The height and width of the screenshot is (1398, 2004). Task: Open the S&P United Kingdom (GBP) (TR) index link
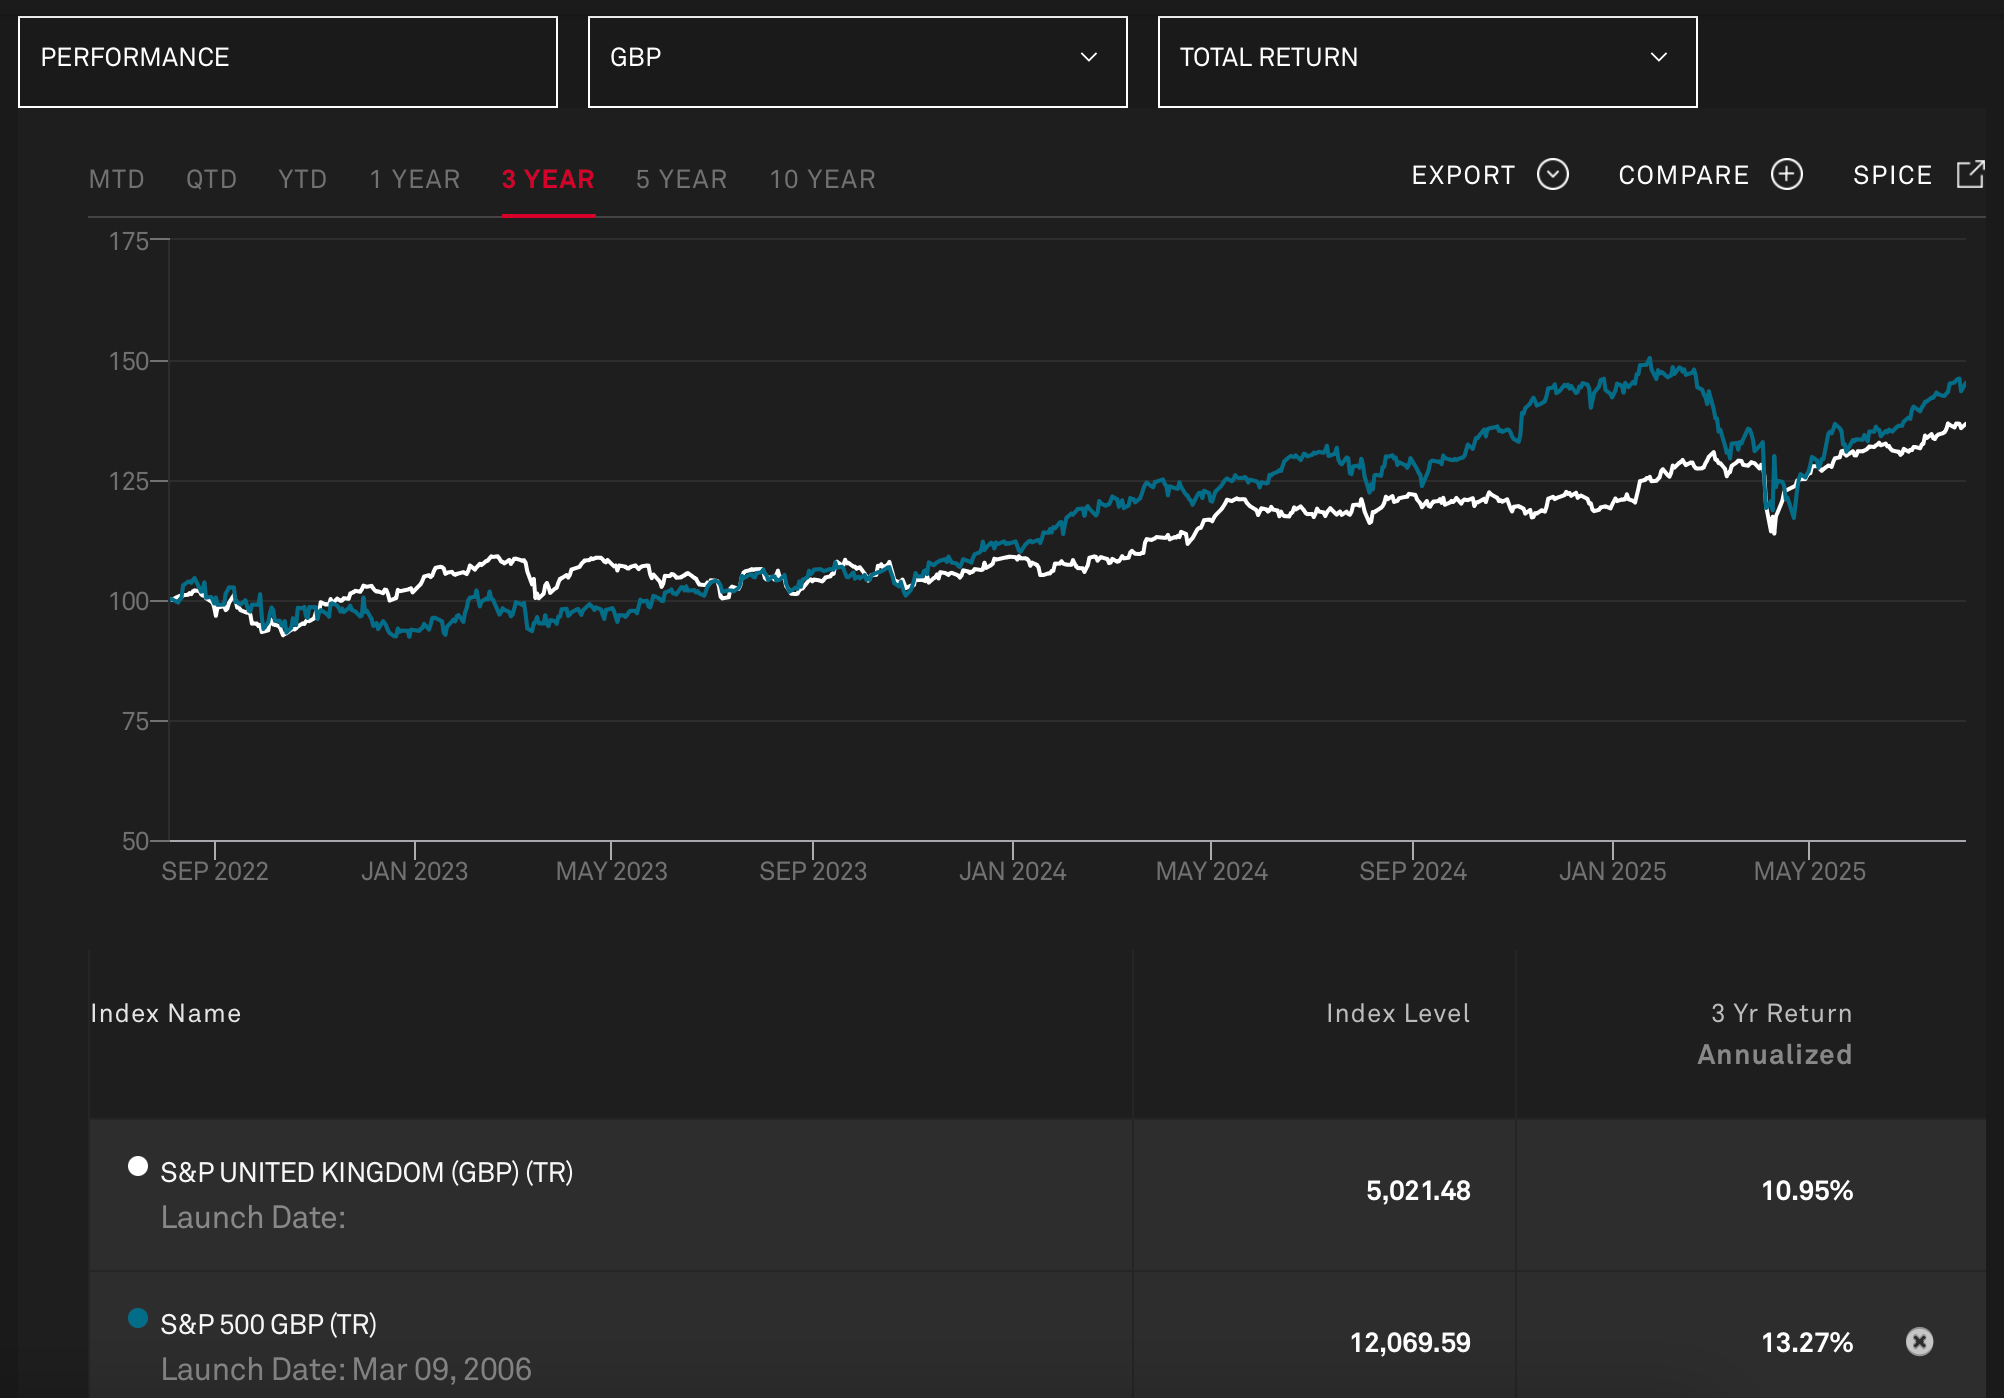[x=366, y=1172]
